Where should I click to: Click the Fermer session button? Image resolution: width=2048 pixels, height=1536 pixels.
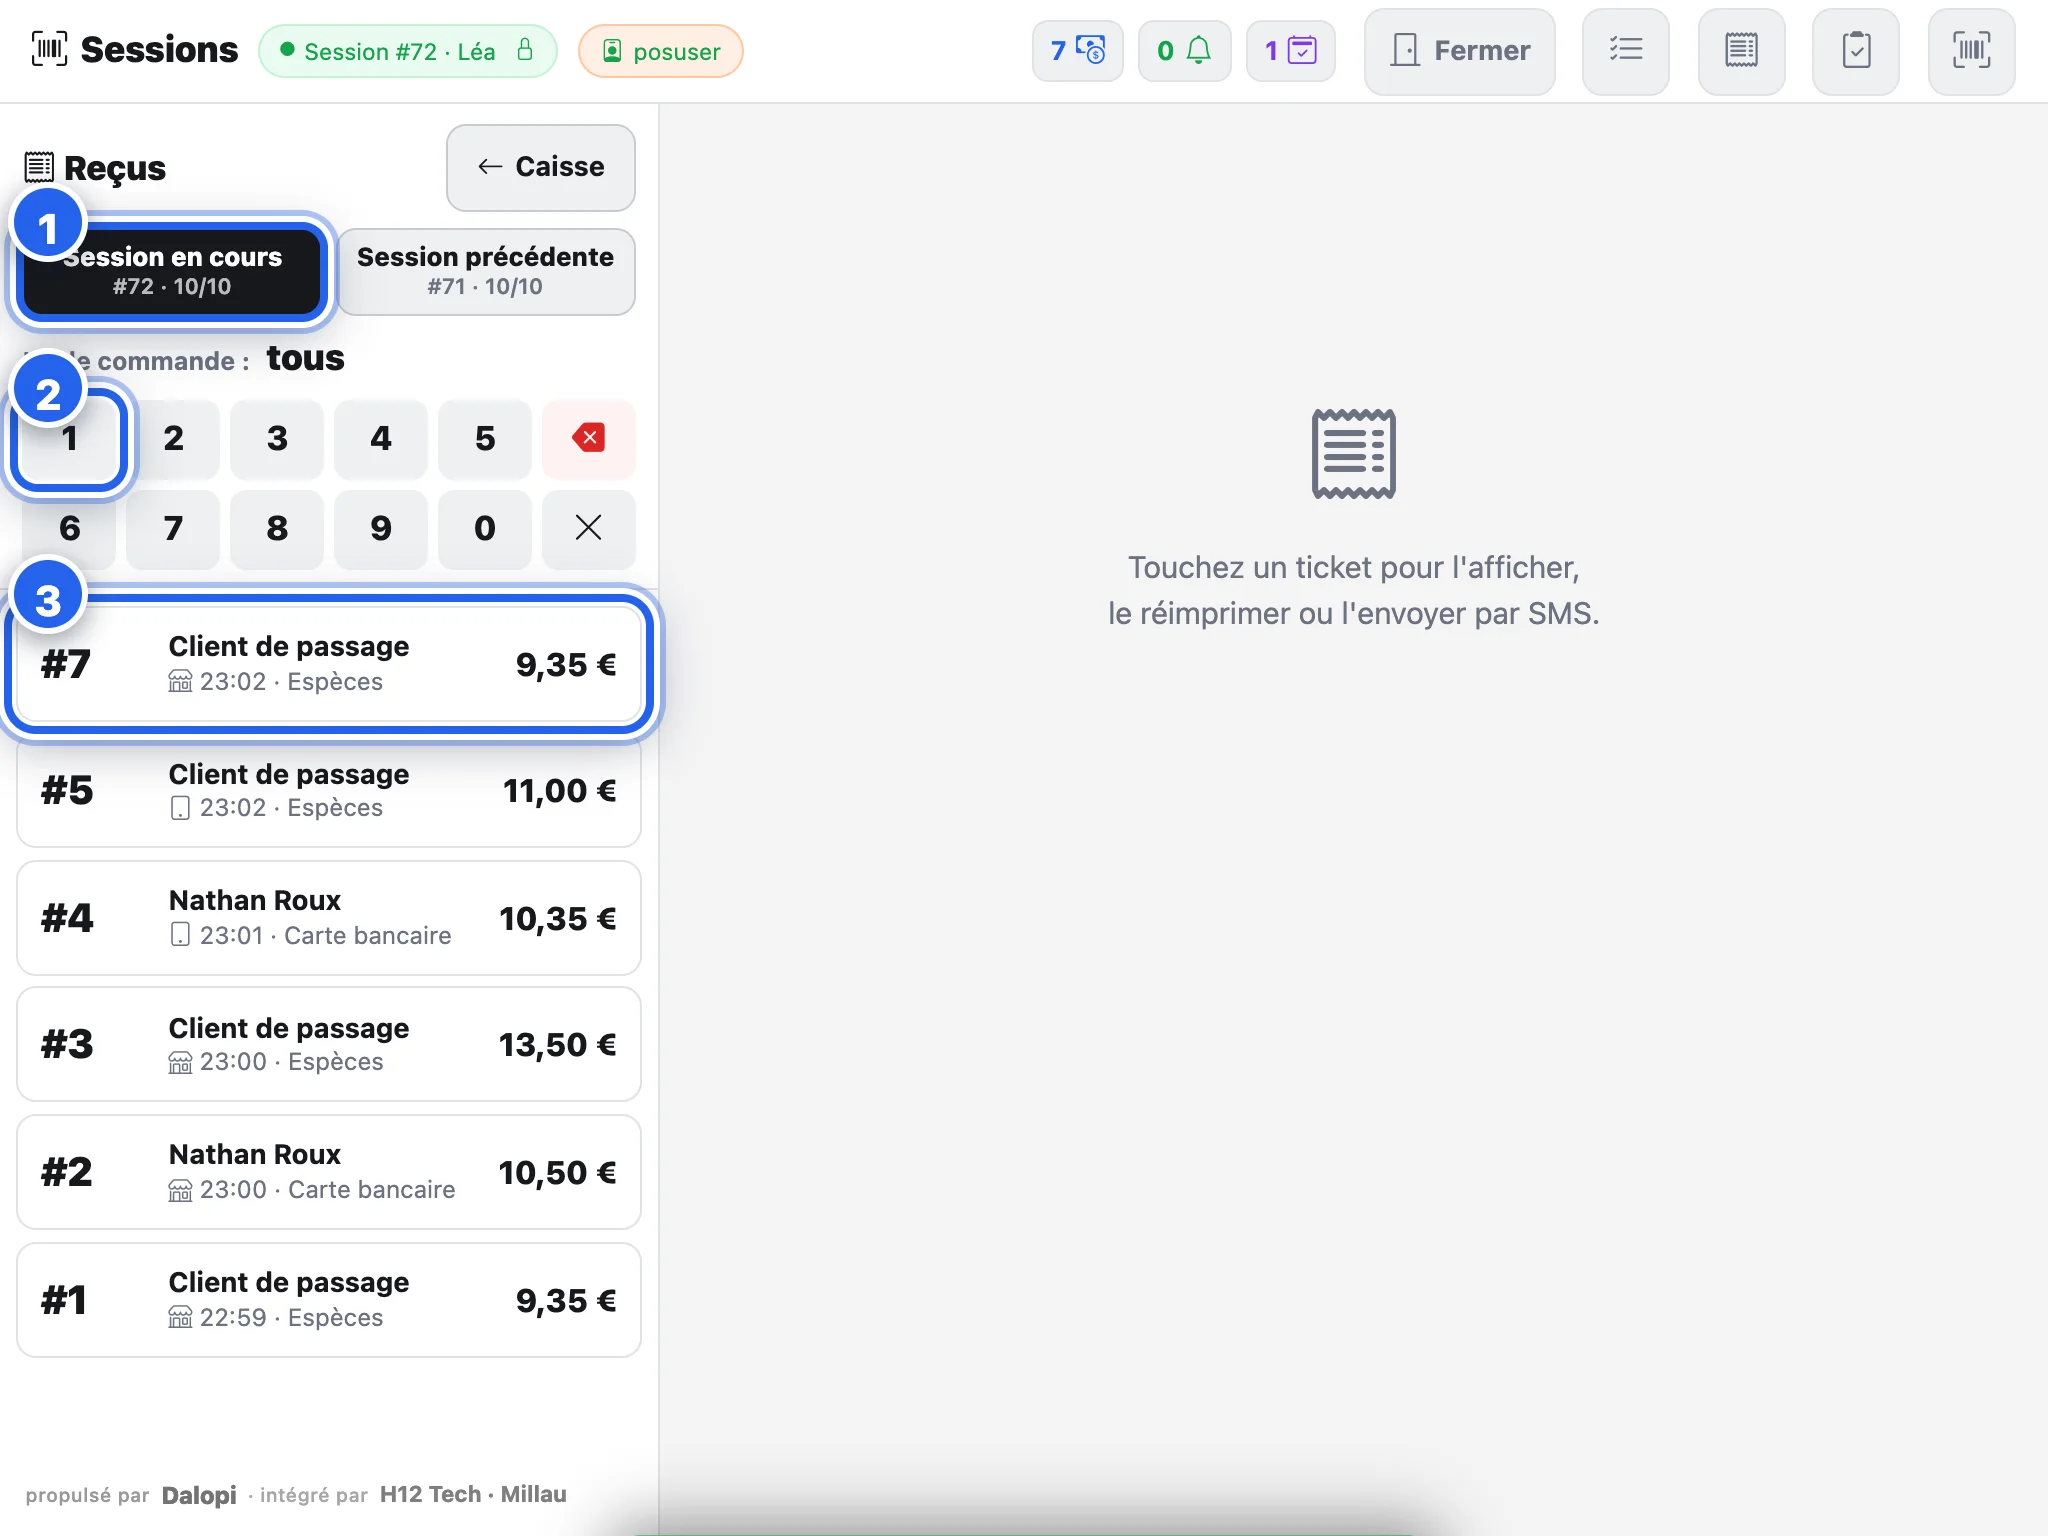[1460, 51]
